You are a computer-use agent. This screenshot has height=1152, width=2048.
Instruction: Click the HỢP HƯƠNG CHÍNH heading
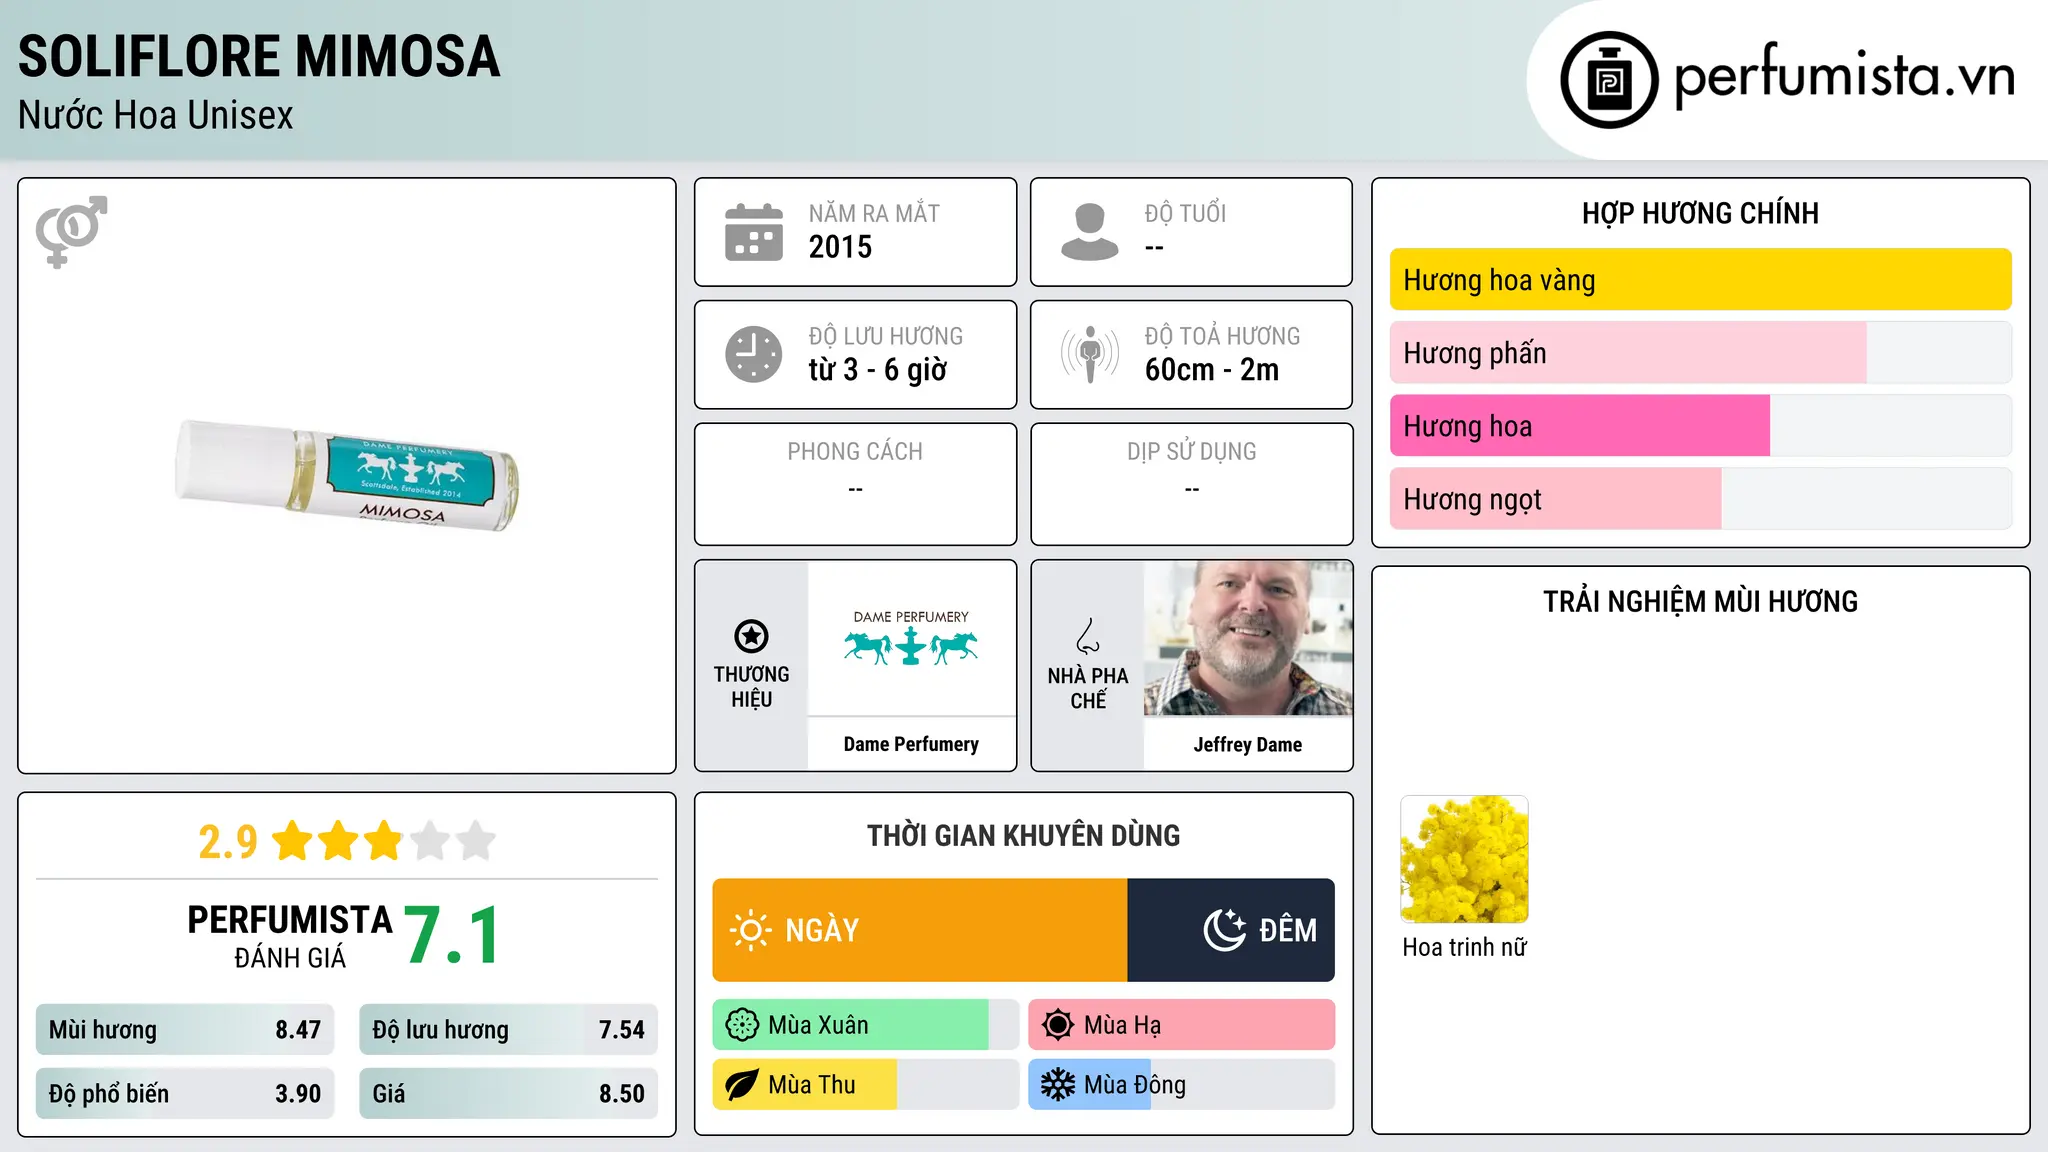tap(1700, 213)
